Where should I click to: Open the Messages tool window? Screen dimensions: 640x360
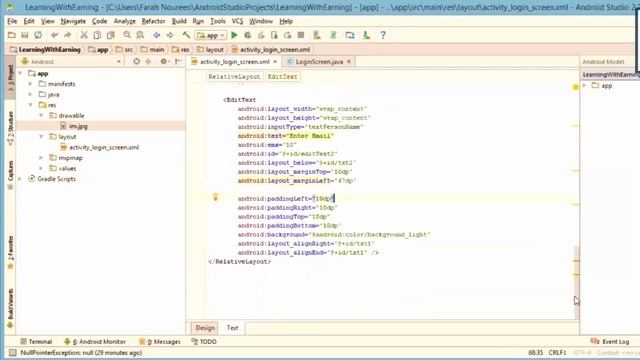tap(160, 342)
